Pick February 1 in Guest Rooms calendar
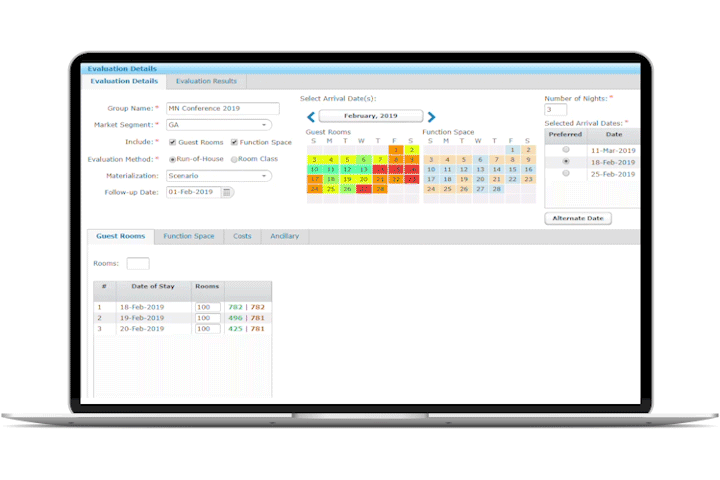720x480 pixels. [x=394, y=150]
